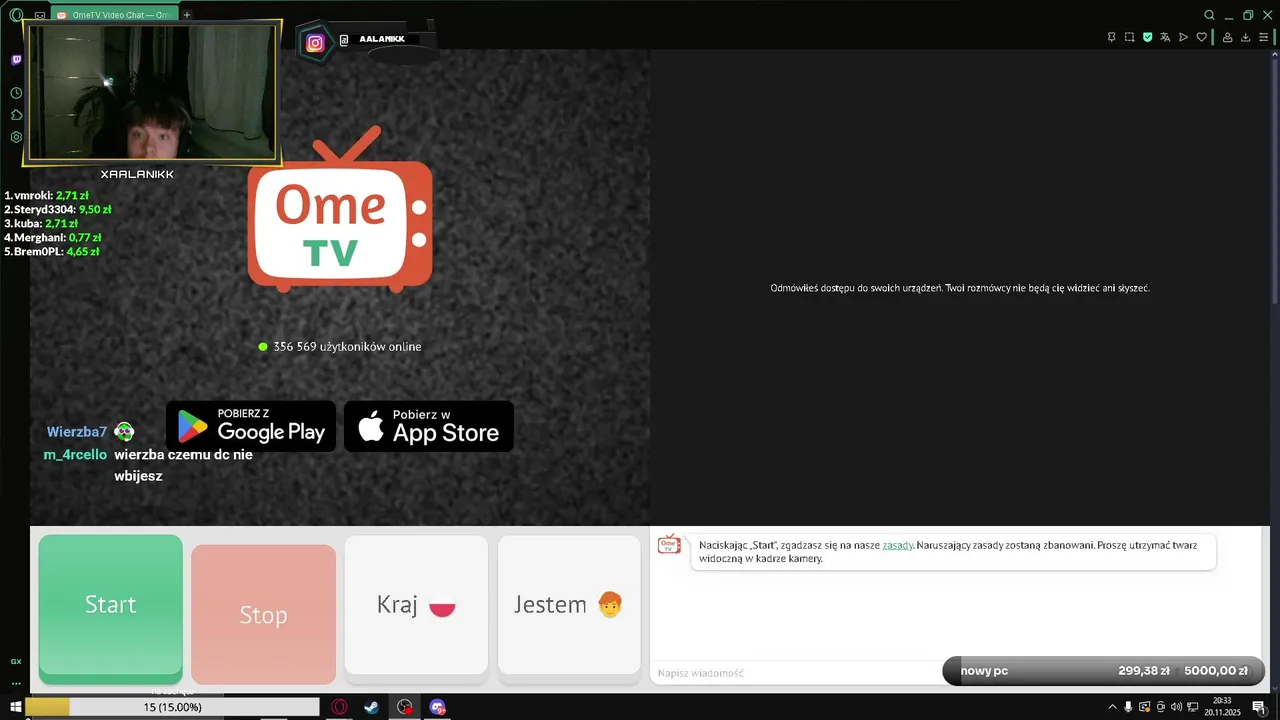Open the GX Corner gamepad icon
Screen dimensions: 1280x720
[40, 15]
